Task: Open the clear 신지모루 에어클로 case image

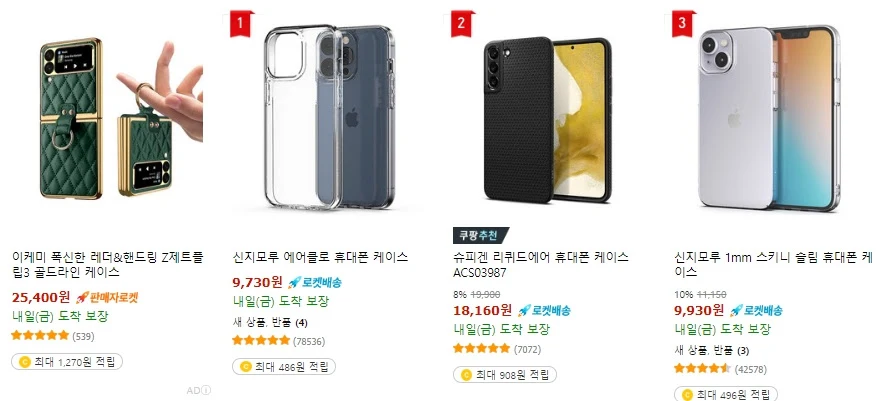Action: pos(328,119)
